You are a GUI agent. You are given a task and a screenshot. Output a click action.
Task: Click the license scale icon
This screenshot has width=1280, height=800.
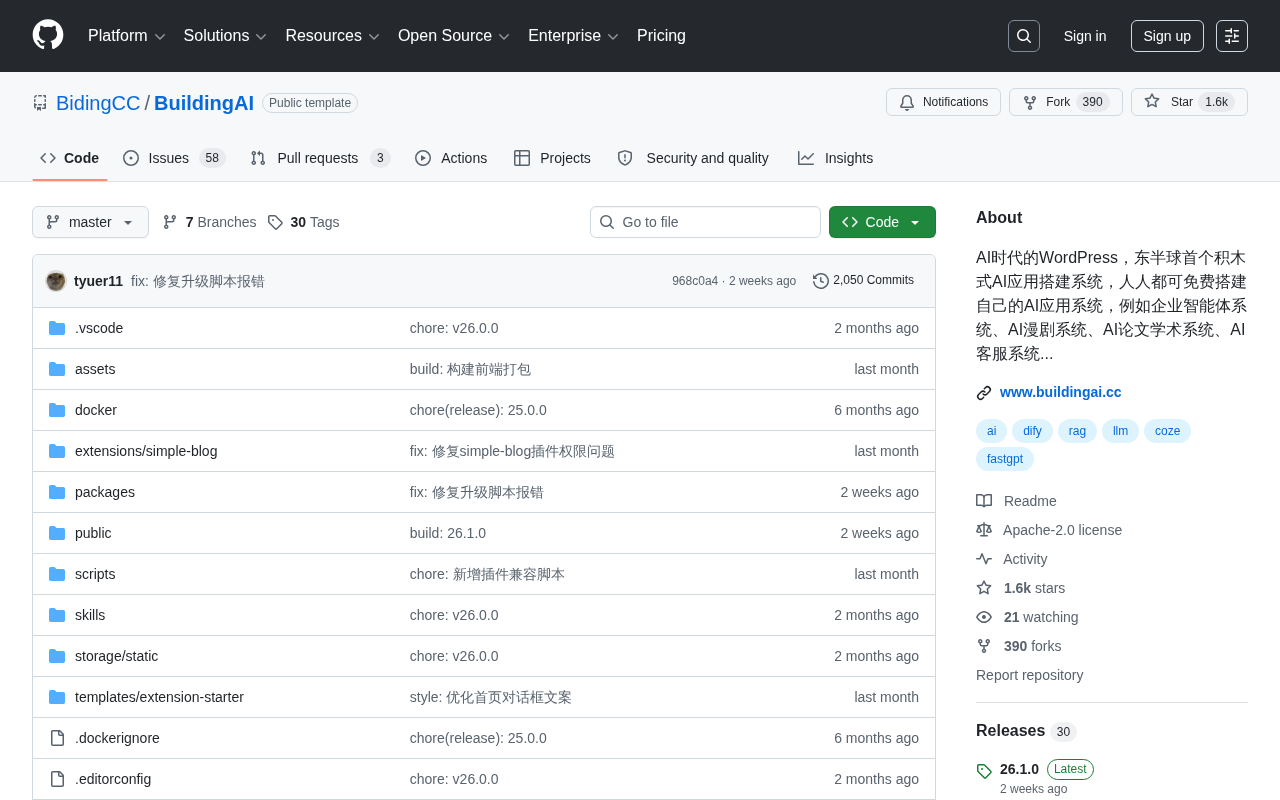(984, 530)
